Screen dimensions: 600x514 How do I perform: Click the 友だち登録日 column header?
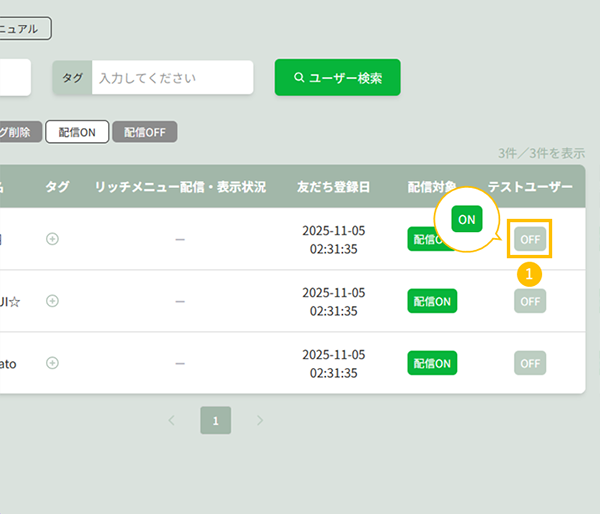[x=333, y=187]
